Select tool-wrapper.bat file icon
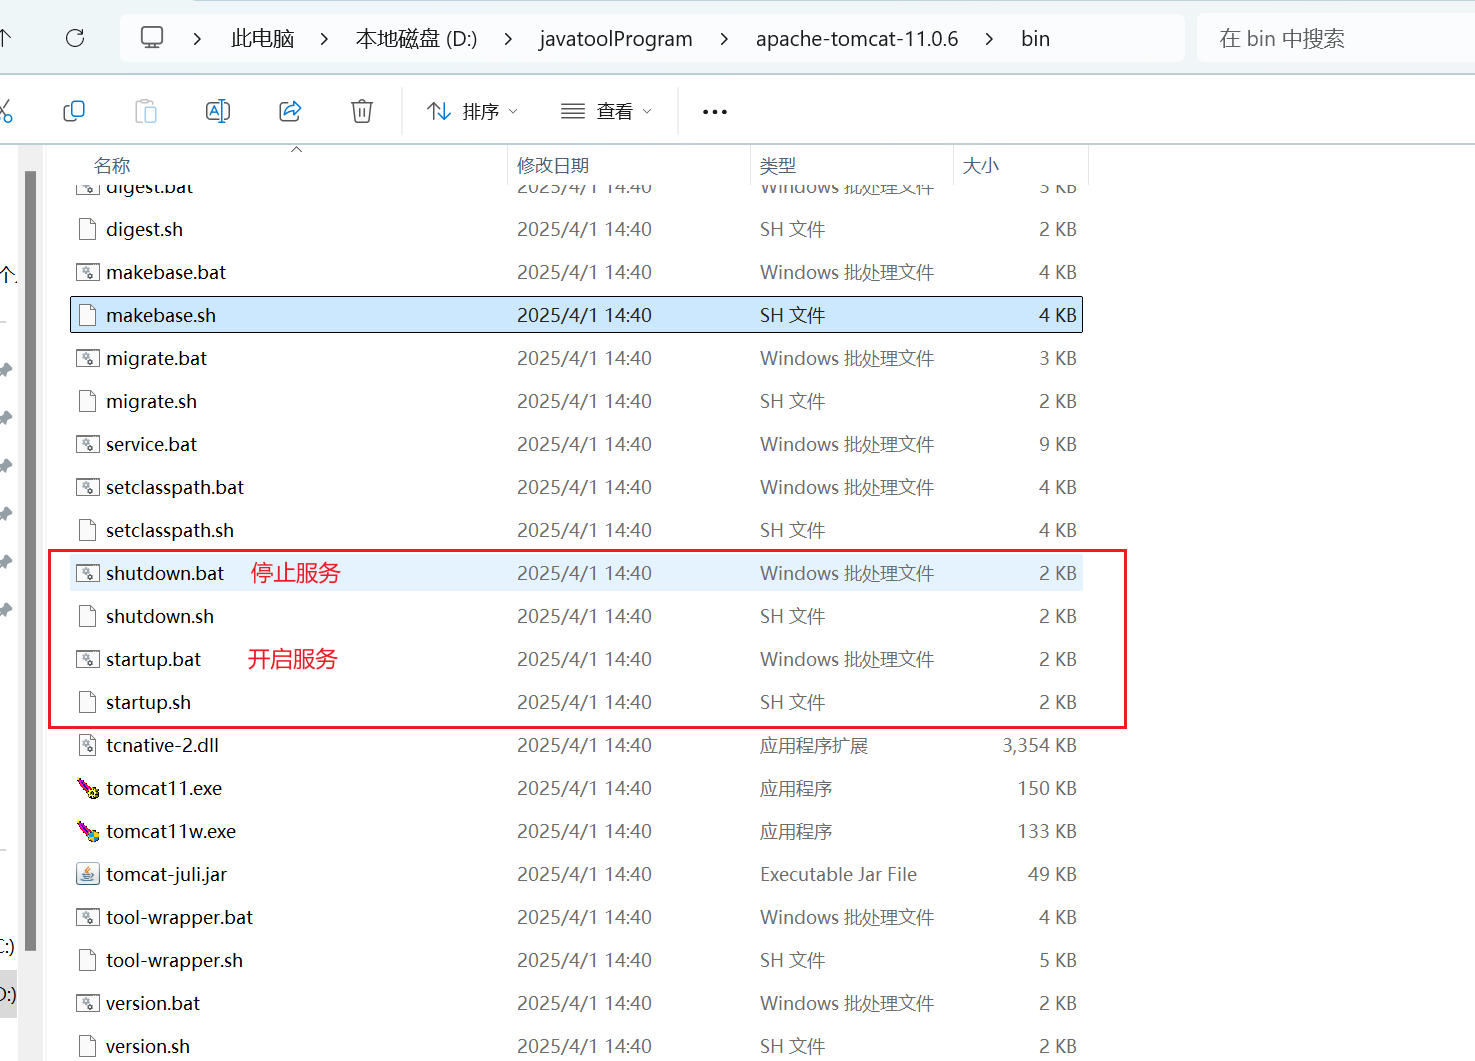Screen dimensions: 1475x1061 coord(88,917)
